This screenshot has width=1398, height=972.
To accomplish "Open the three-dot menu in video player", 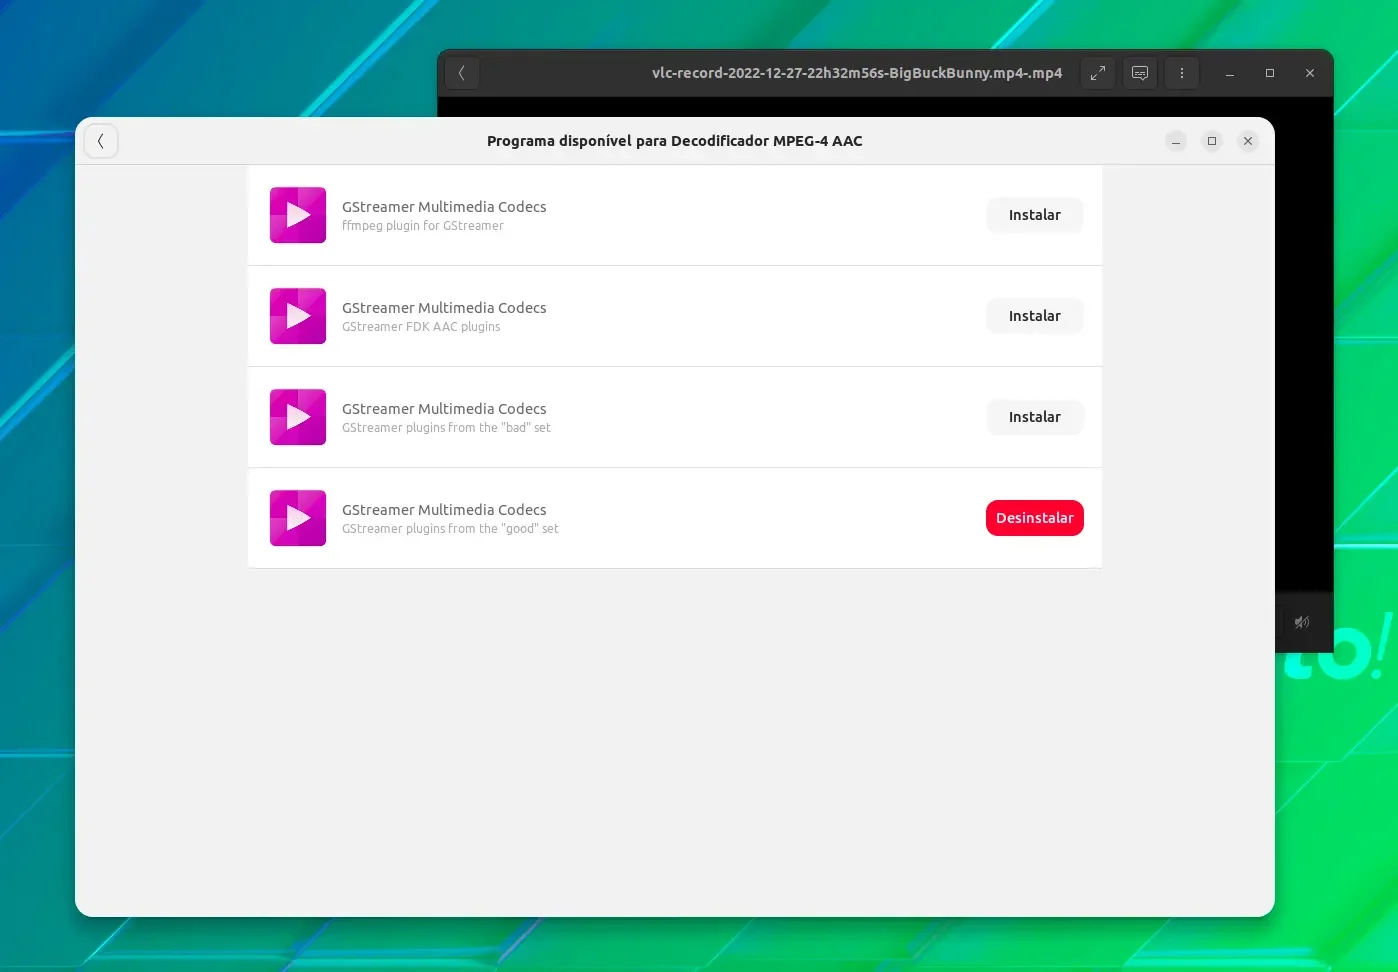I will tap(1182, 73).
